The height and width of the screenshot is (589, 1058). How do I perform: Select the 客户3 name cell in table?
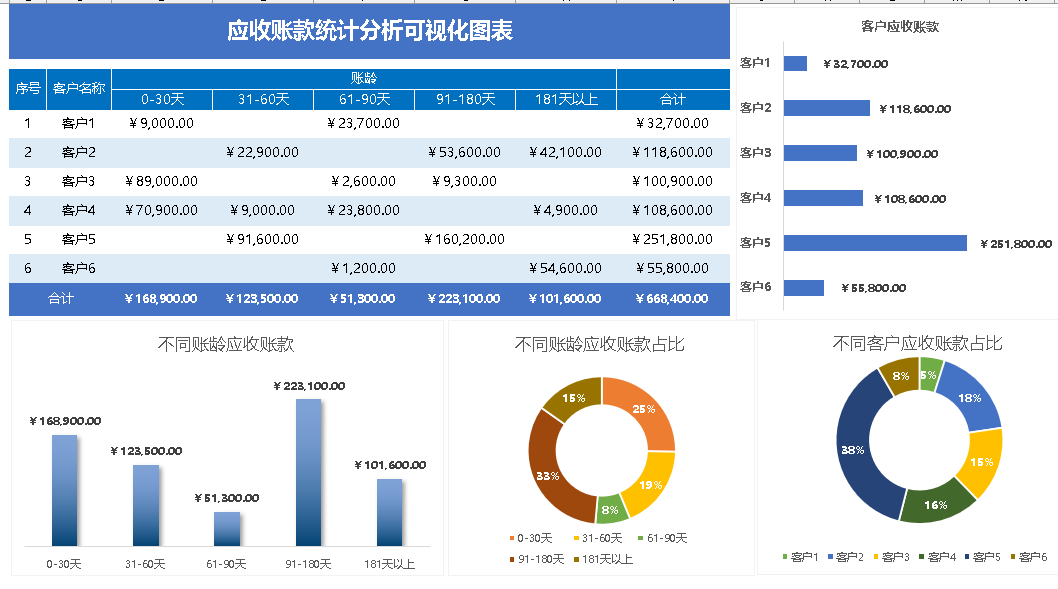[x=79, y=181]
